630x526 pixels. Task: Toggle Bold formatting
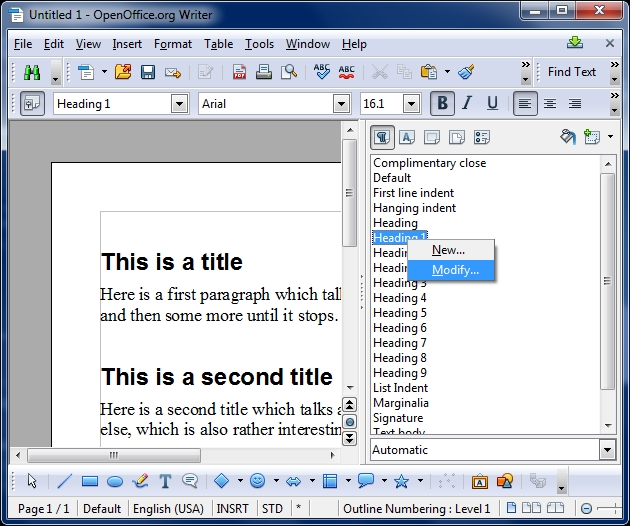click(x=442, y=104)
